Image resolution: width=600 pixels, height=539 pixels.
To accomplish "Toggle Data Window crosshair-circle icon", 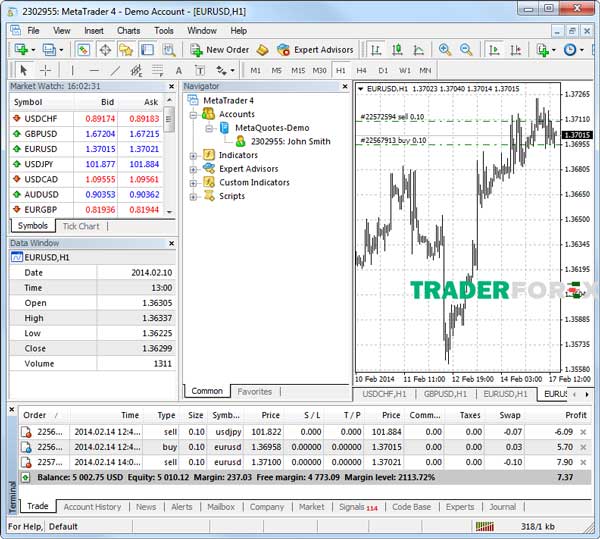I will click(105, 50).
